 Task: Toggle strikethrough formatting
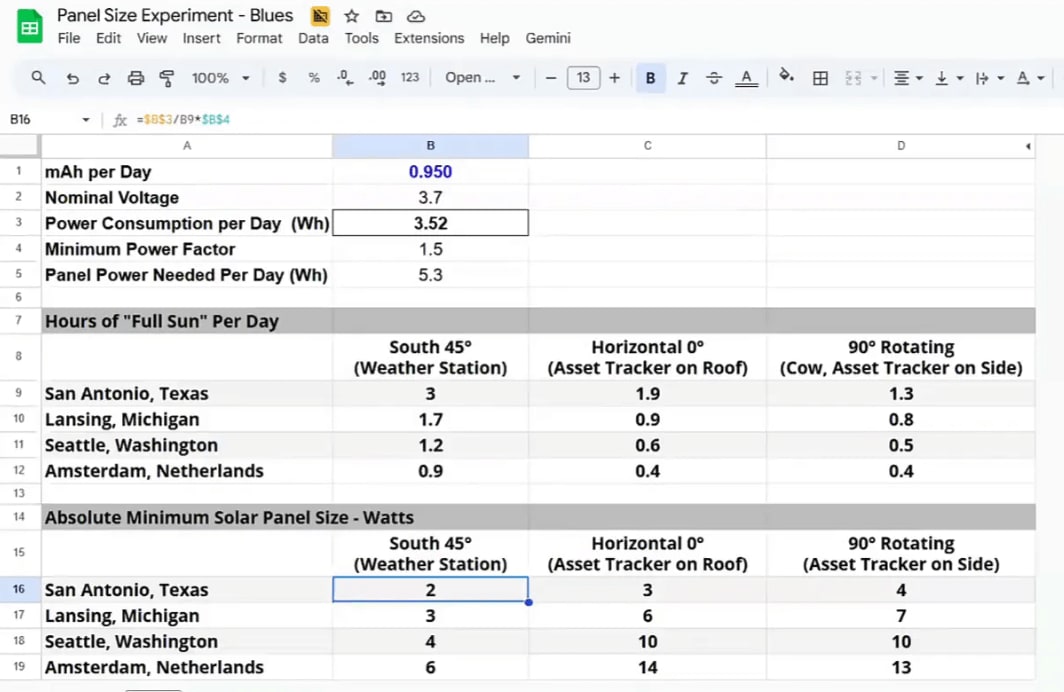pyautogui.click(x=713, y=77)
